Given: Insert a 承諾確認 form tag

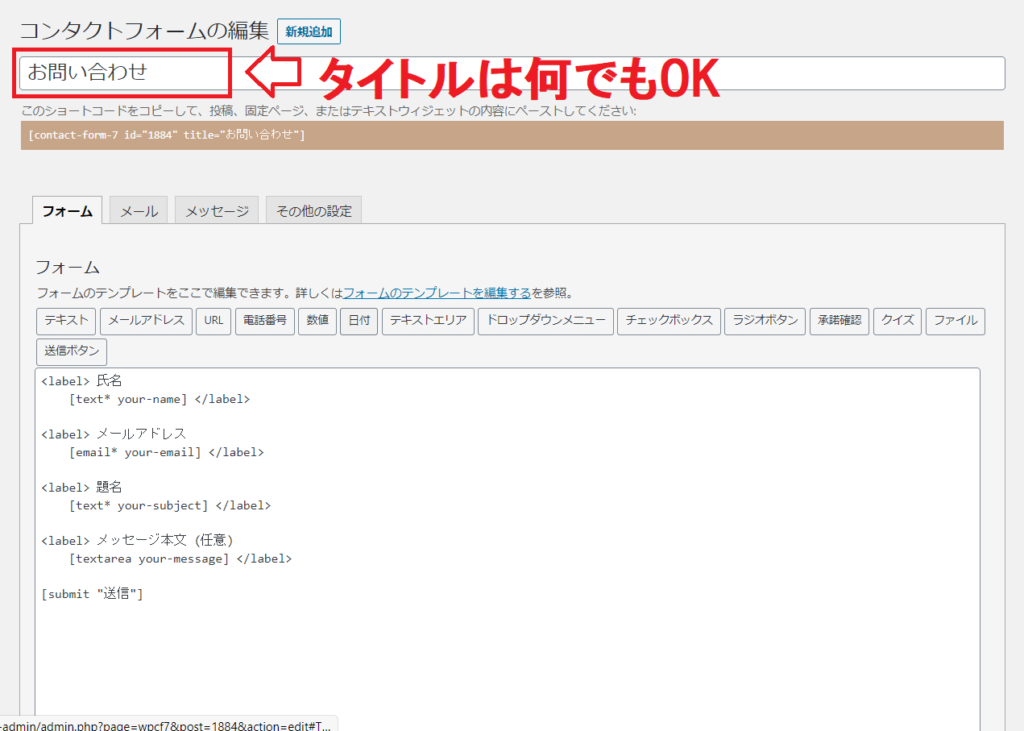Looking at the screenshot, I should [839, 321].
